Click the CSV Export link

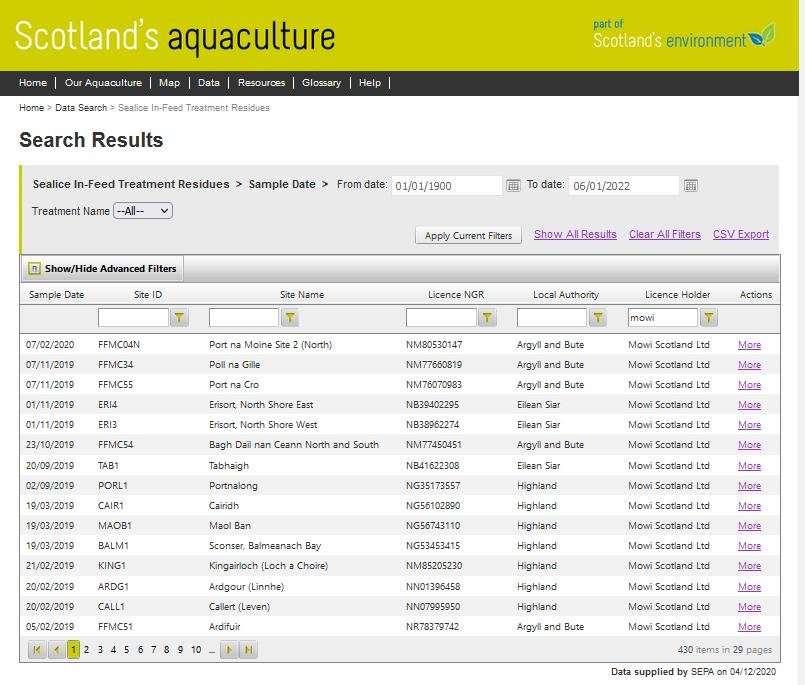740,234
